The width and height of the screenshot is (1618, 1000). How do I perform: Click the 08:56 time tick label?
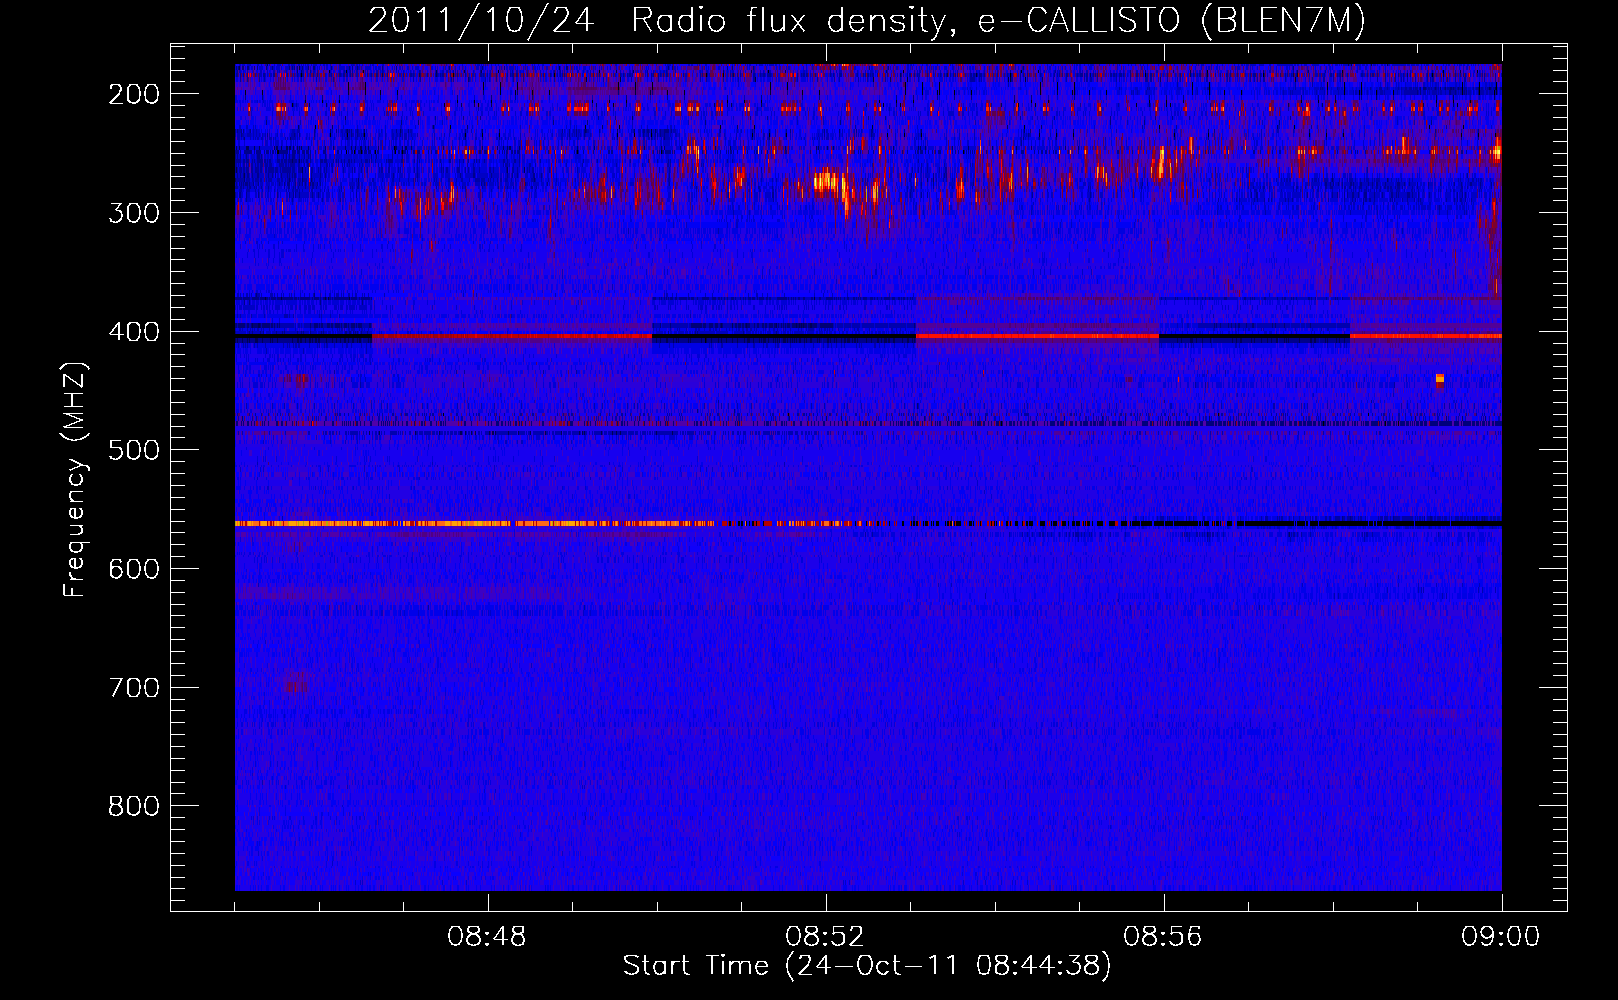tap(1163, 937)
